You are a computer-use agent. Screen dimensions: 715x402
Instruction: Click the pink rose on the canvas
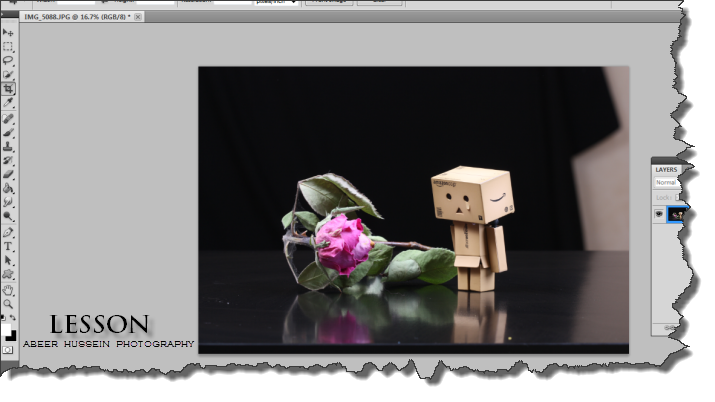pos(342,244)
